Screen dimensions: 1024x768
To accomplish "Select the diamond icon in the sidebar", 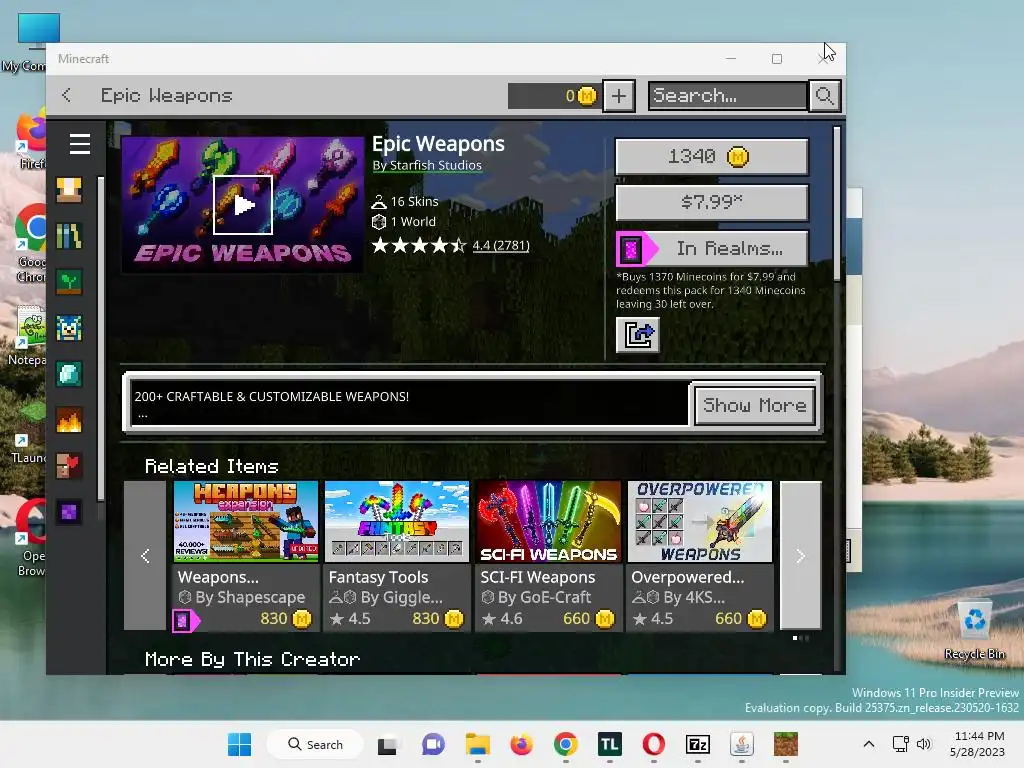I will pyautogui.click(x=69, y=374).
